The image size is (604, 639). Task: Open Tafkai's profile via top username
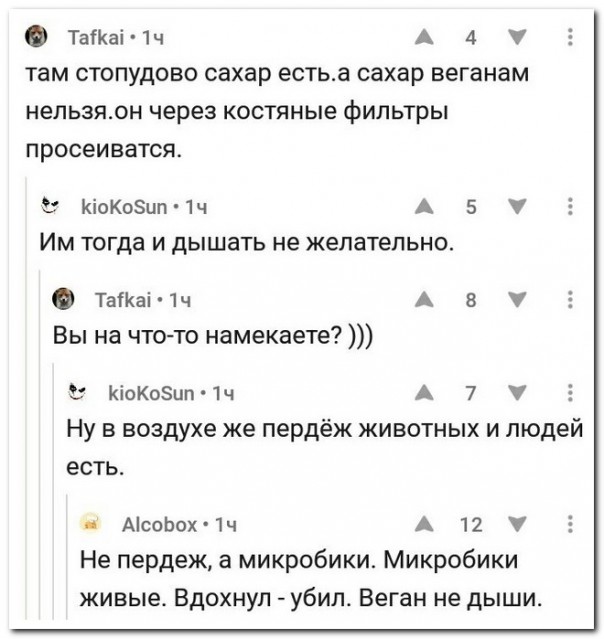pyautogui.click(x=97, y=38)
